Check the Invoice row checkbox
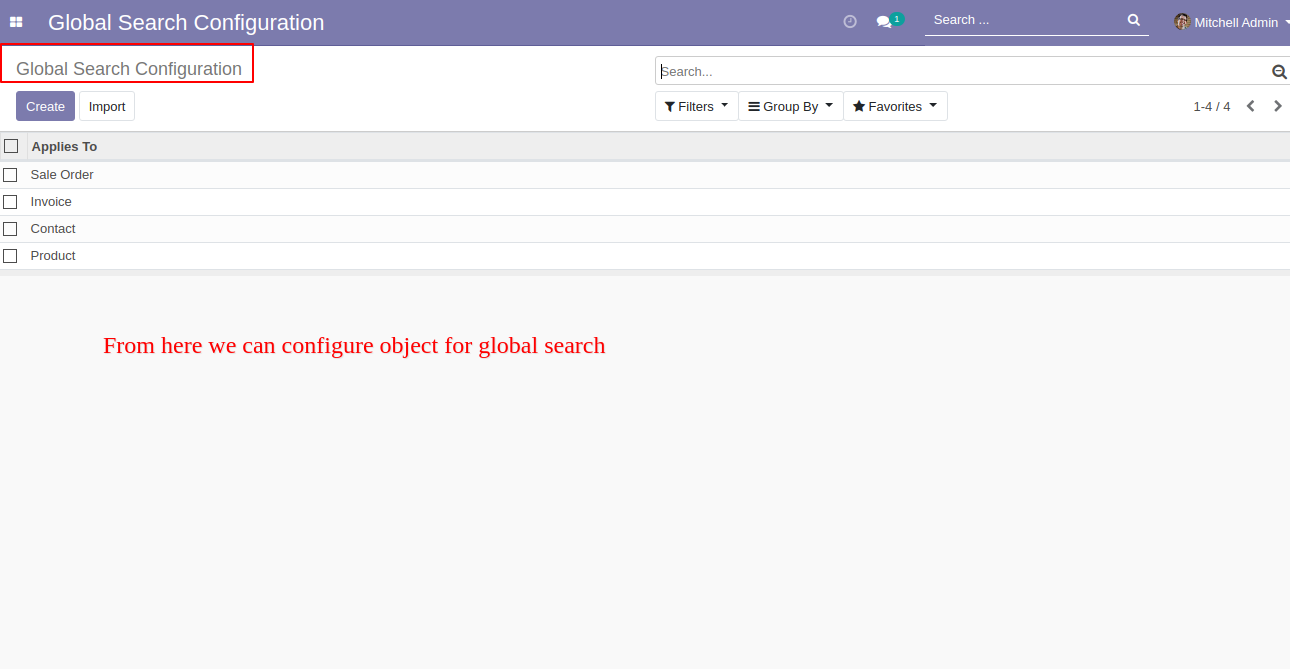 point(11,202)
